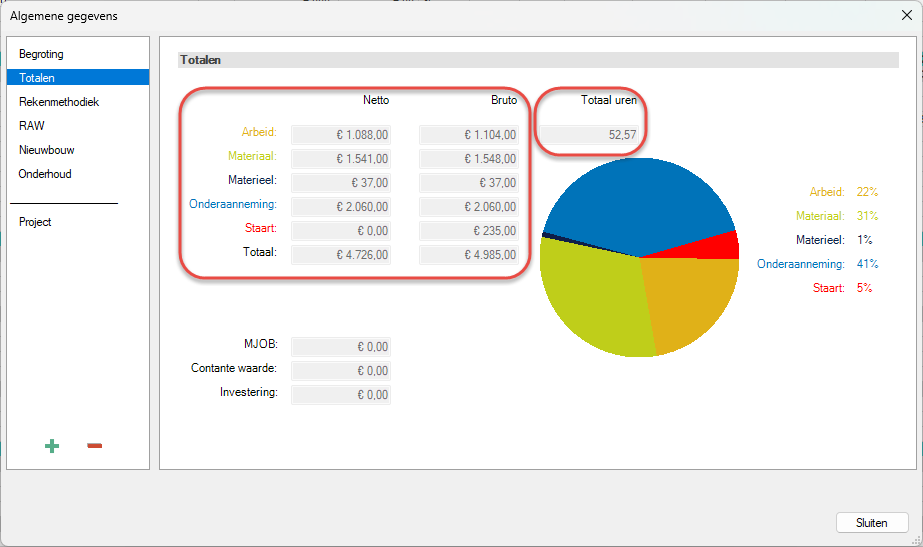Screen dimensions: 923x547
Task: Go to the Nieuwbouw section
Action: [47, 150]
